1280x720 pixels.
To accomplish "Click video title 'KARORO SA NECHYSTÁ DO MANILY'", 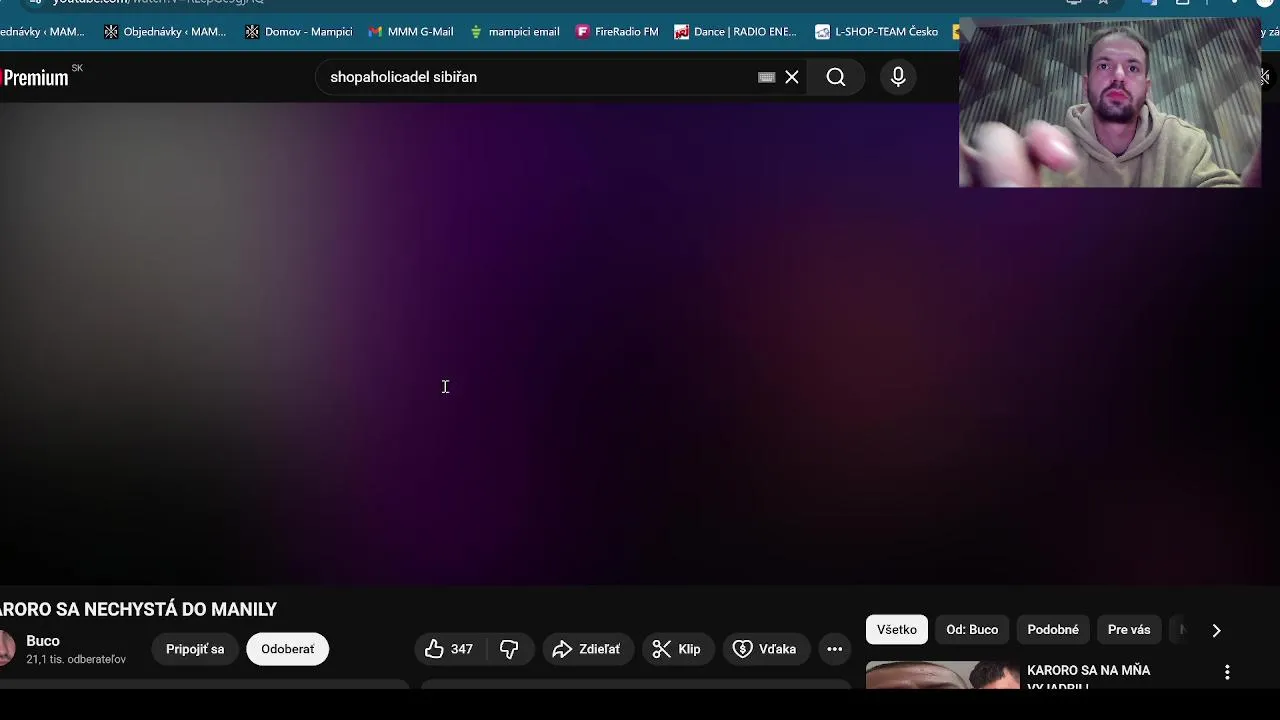I will 138,609.
